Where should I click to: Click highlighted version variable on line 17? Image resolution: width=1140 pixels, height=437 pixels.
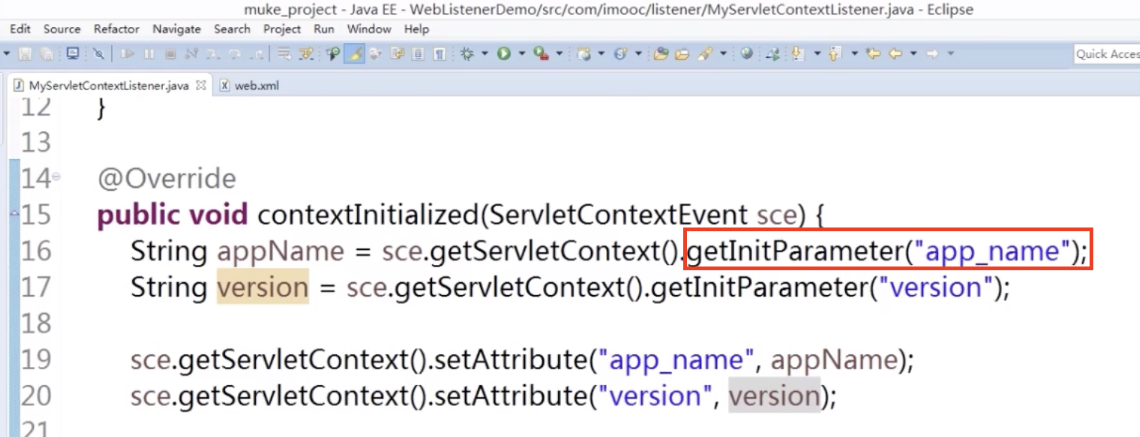pyautogui.click(x=262, y=287)
